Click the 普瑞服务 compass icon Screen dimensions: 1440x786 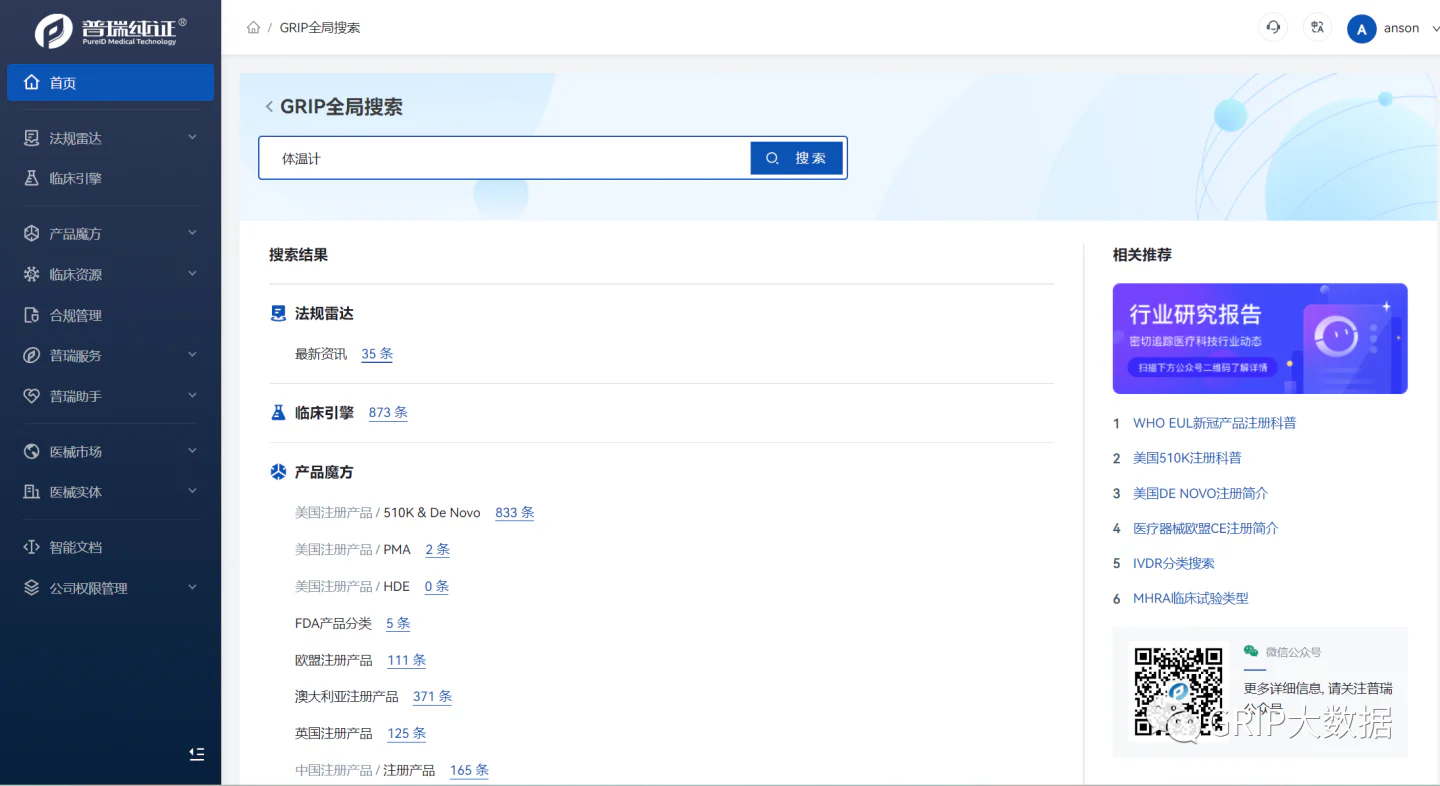pos(32,355)
